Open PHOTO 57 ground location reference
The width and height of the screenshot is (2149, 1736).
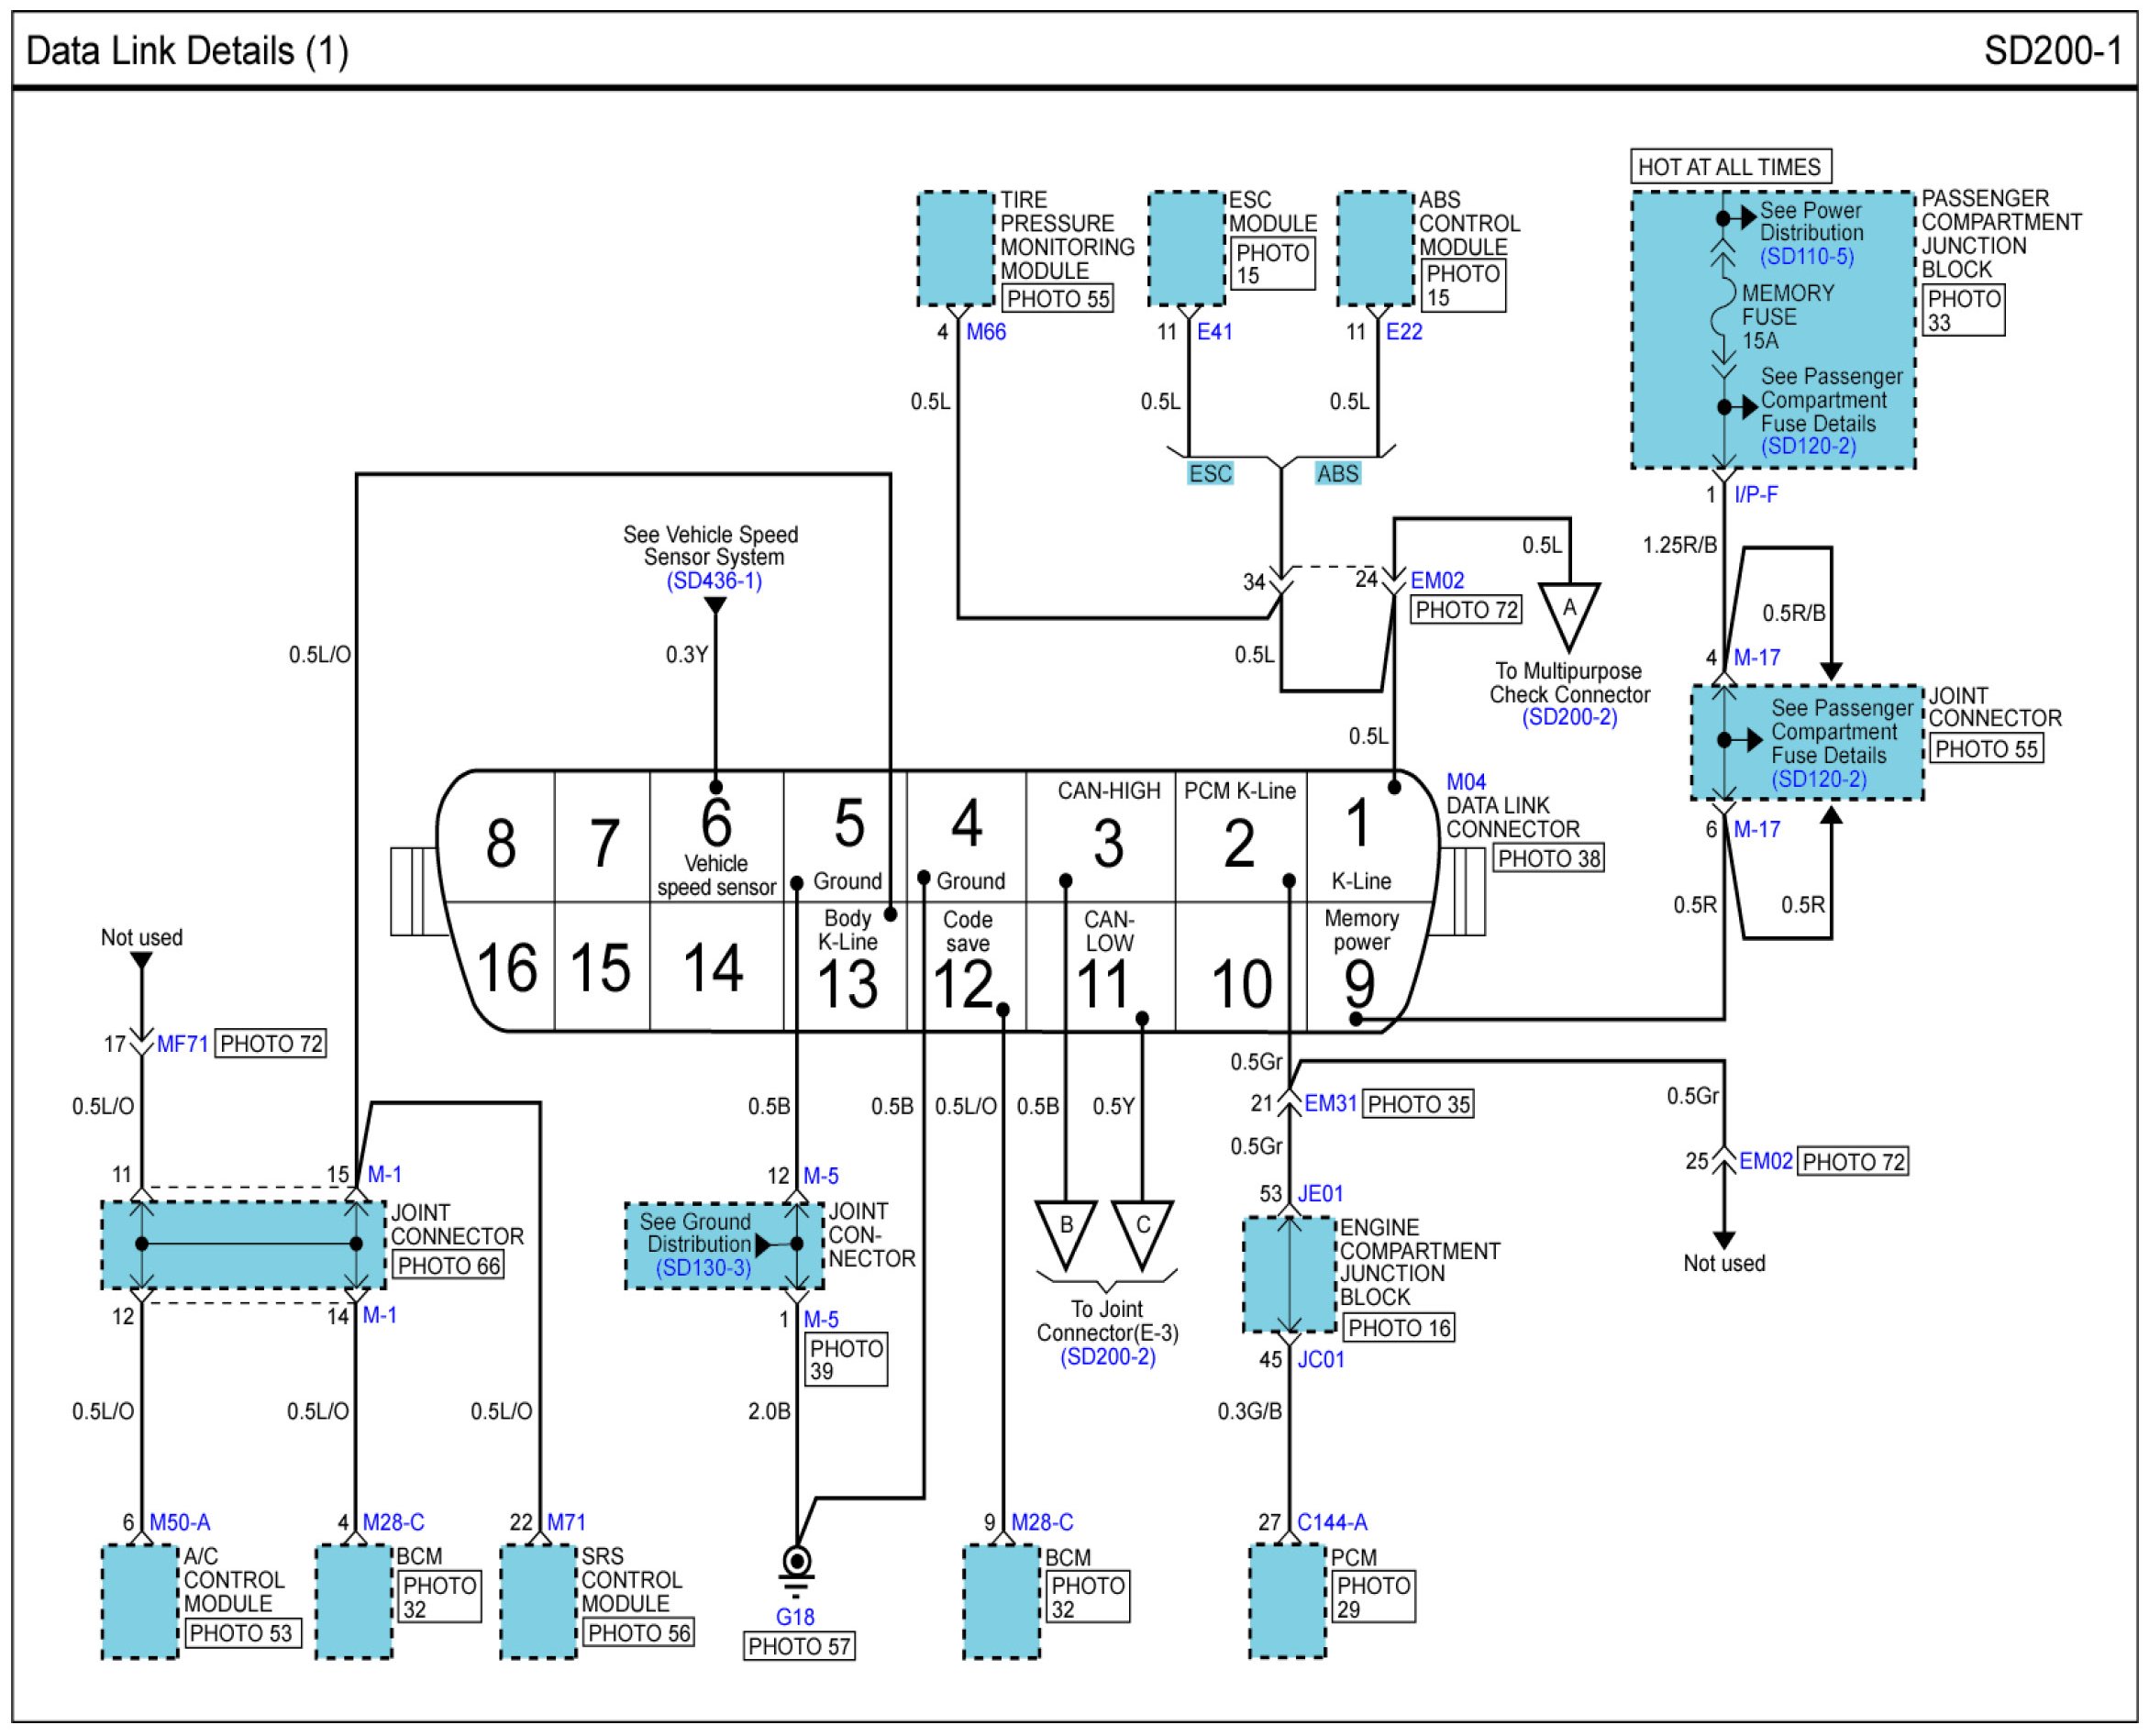(798, 1647)
